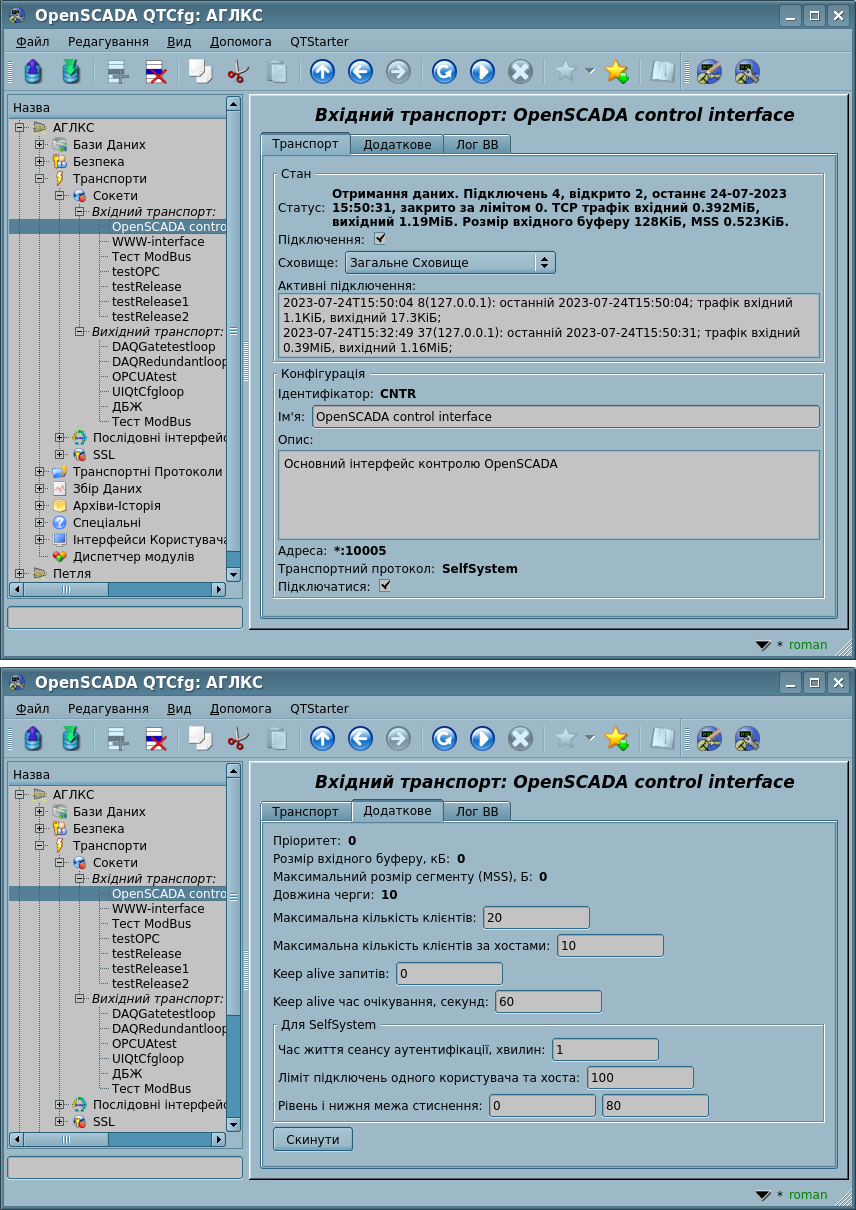The image size is (856, 1210).
Task: Open the Допомога menu in the upper window
Action: [240, 41]
